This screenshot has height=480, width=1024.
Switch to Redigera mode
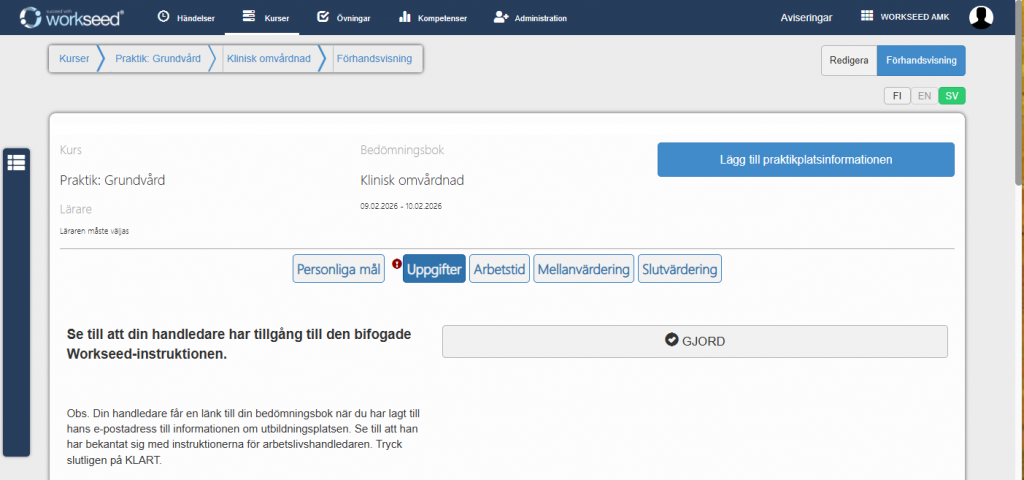849,61
